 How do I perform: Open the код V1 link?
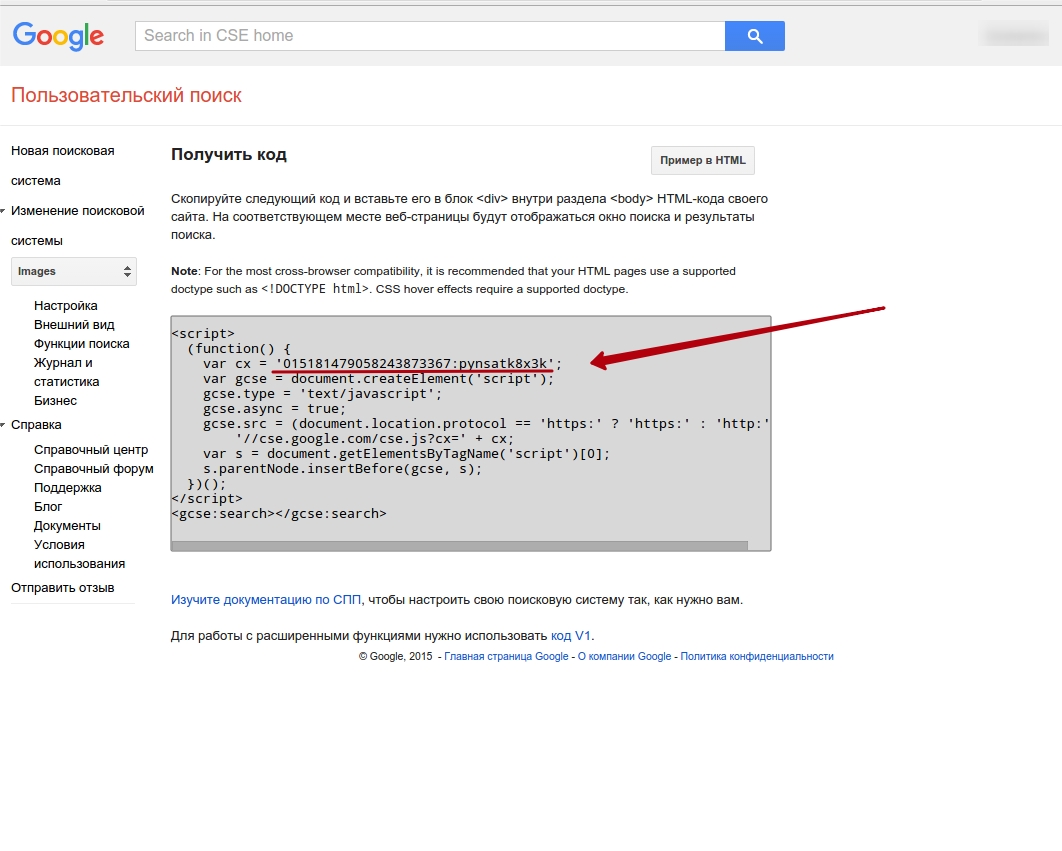point(570,636)
